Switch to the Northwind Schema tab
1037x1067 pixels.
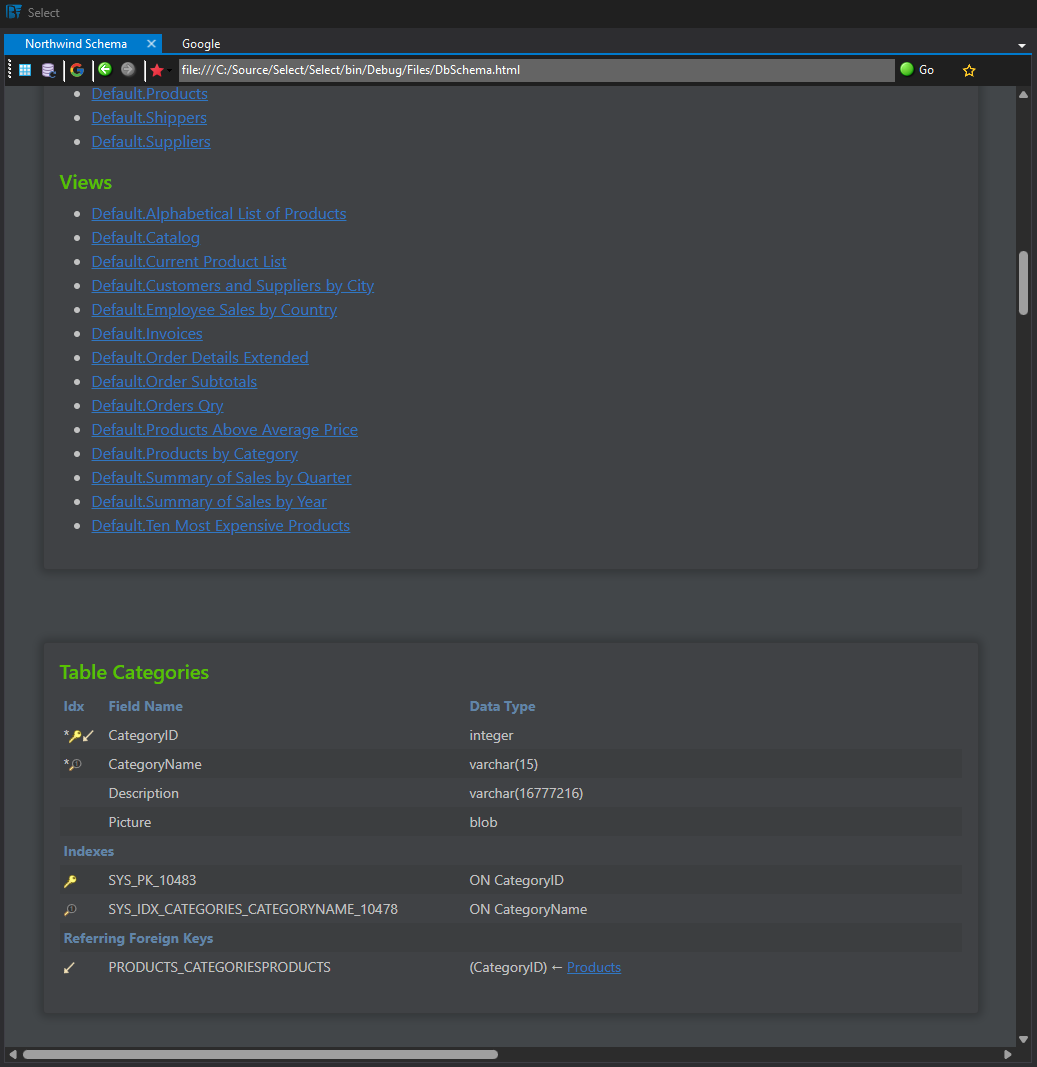pos(76,44)
